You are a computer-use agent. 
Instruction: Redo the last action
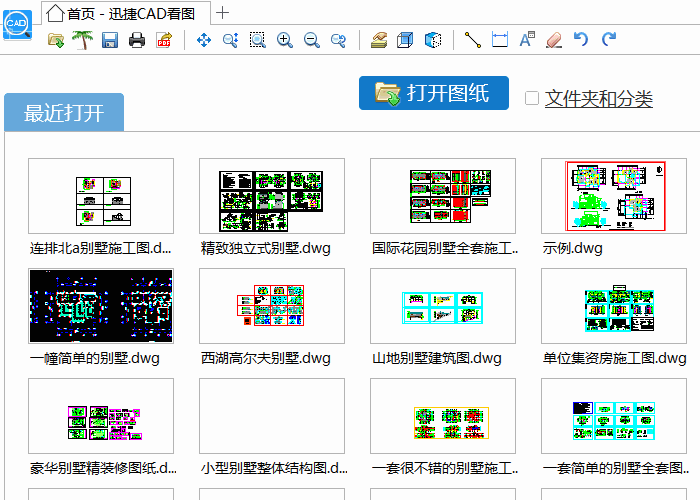tap(608, 39)
